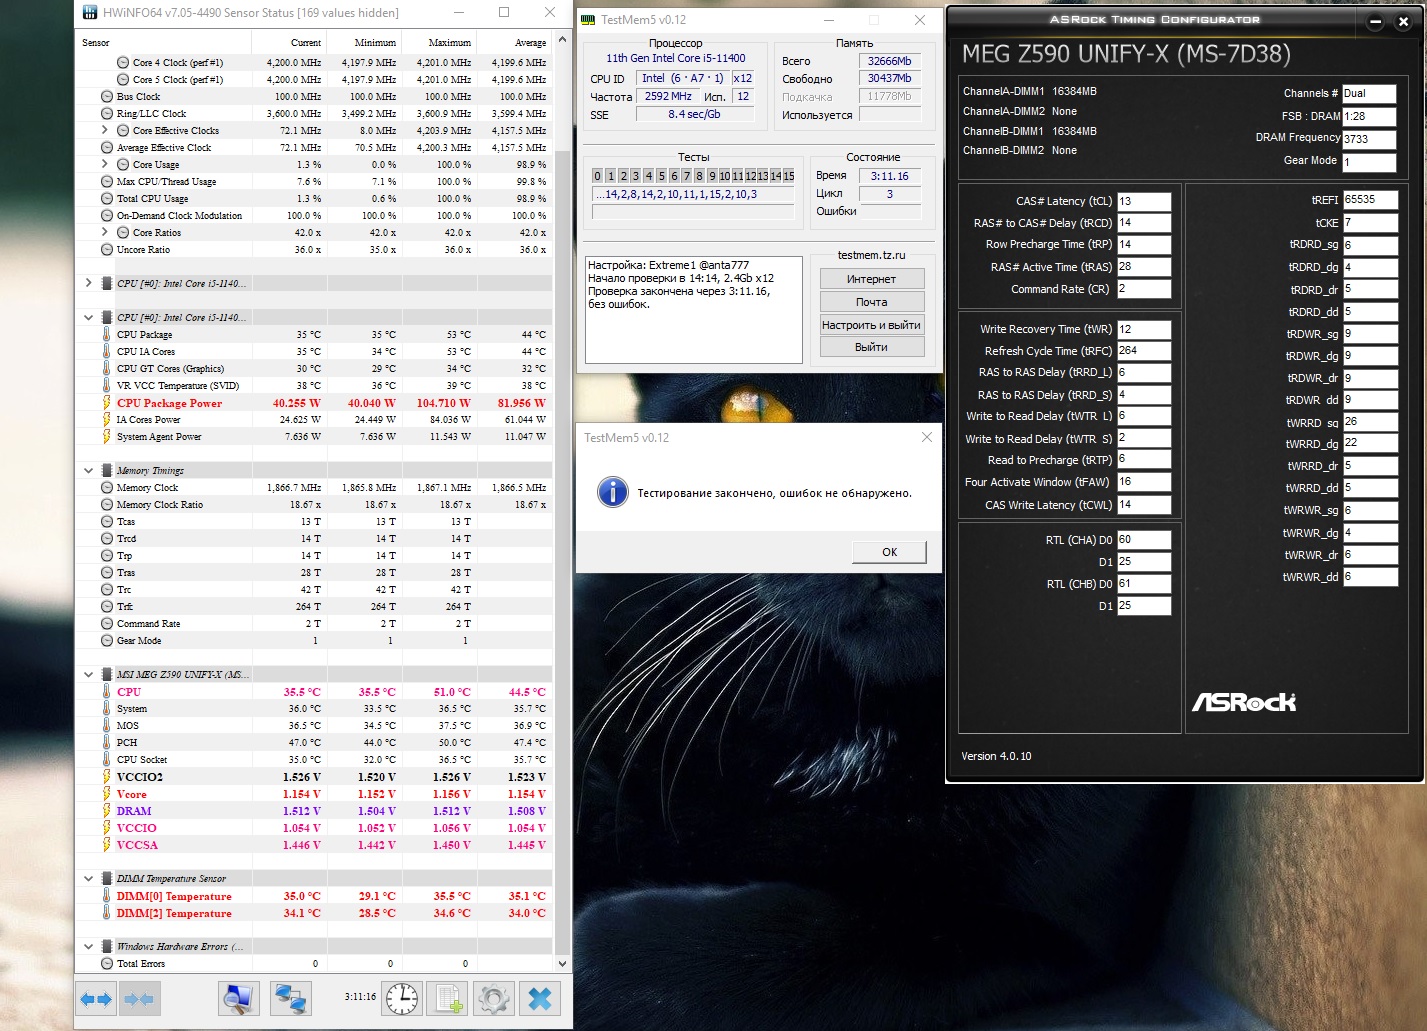Click the blue X icon in HWiNFO toolbar
This screenshot has width=1427, height=1031.
pyautogui.click(x=540, y=998)
